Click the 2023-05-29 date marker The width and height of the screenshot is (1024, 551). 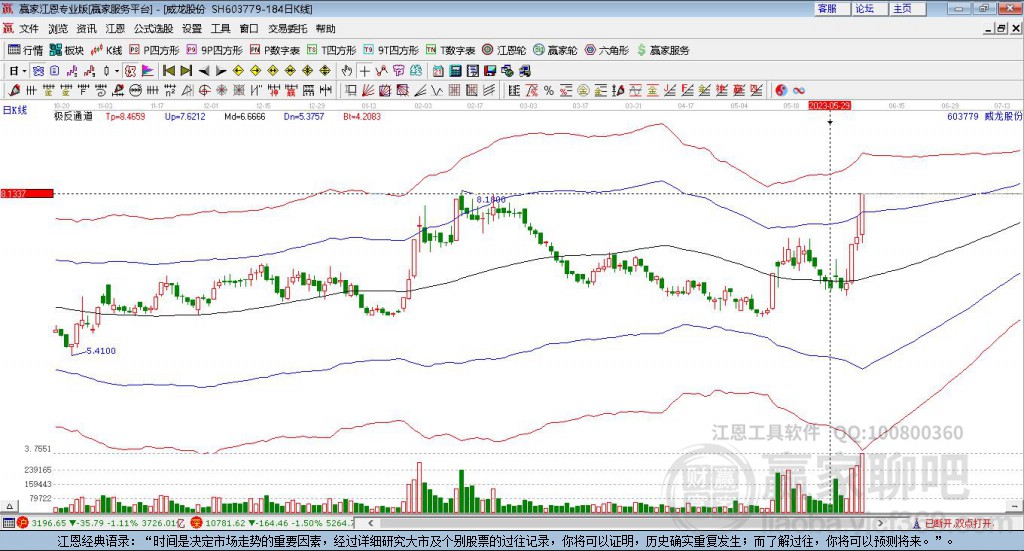pos(829,106)
